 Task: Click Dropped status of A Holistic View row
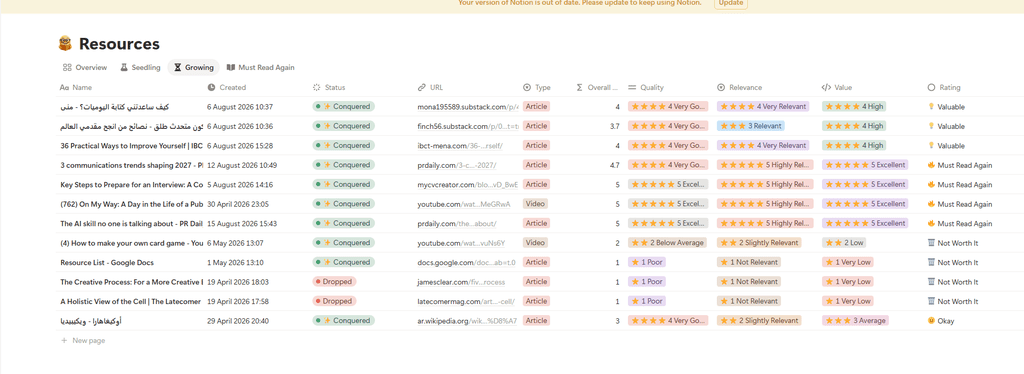click(x=334, y=302)
